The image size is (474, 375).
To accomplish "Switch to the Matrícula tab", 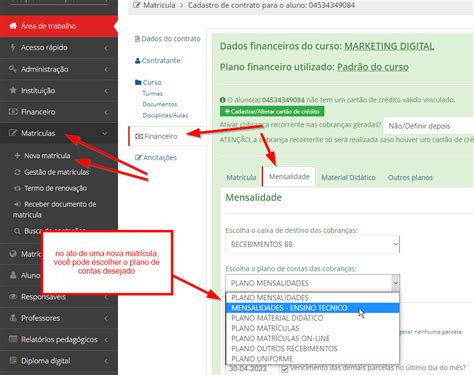I will point(241,177).
